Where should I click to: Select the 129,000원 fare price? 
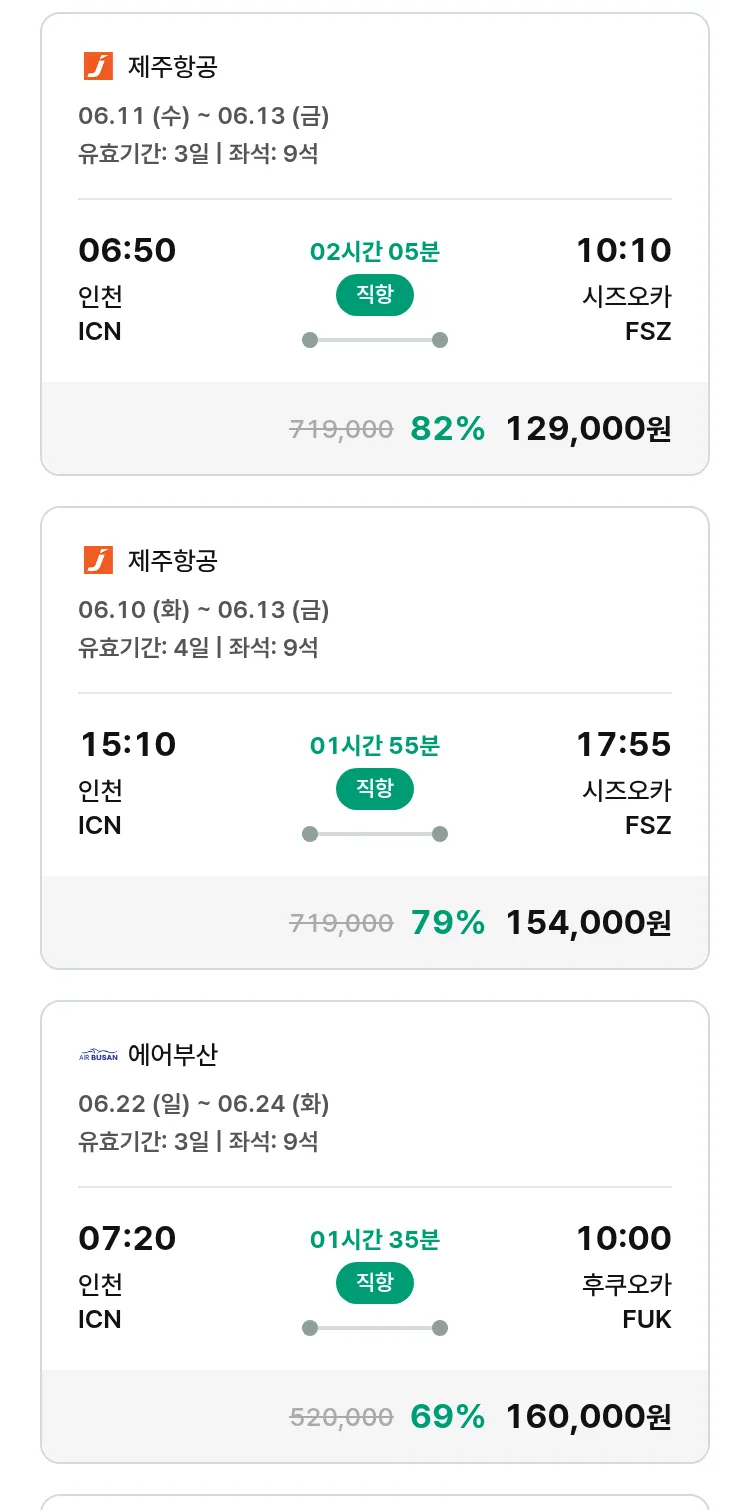(x=588, y=429)
